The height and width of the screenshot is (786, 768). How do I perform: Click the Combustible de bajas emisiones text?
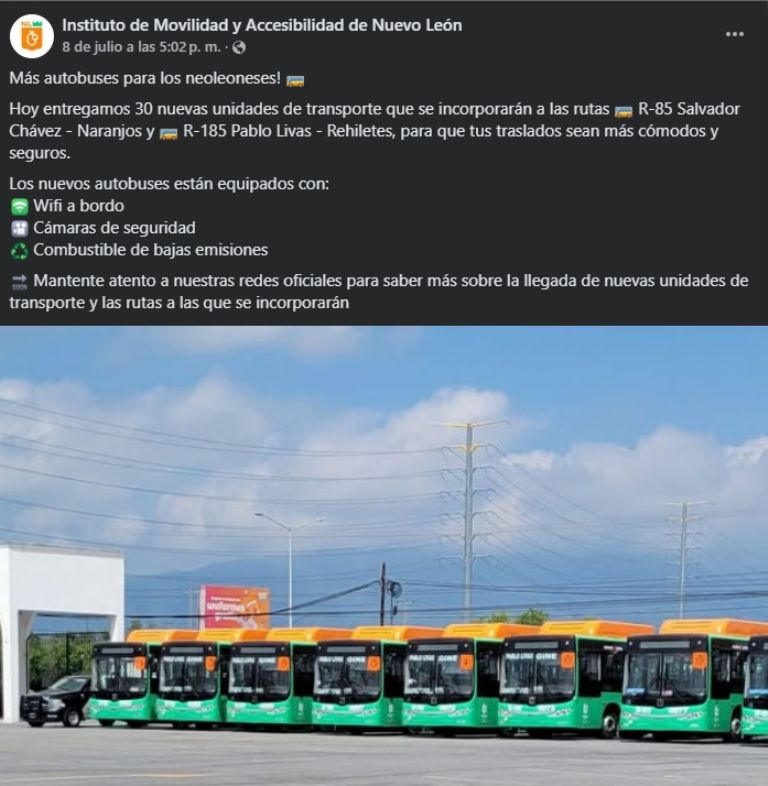(x=150, y=250)
